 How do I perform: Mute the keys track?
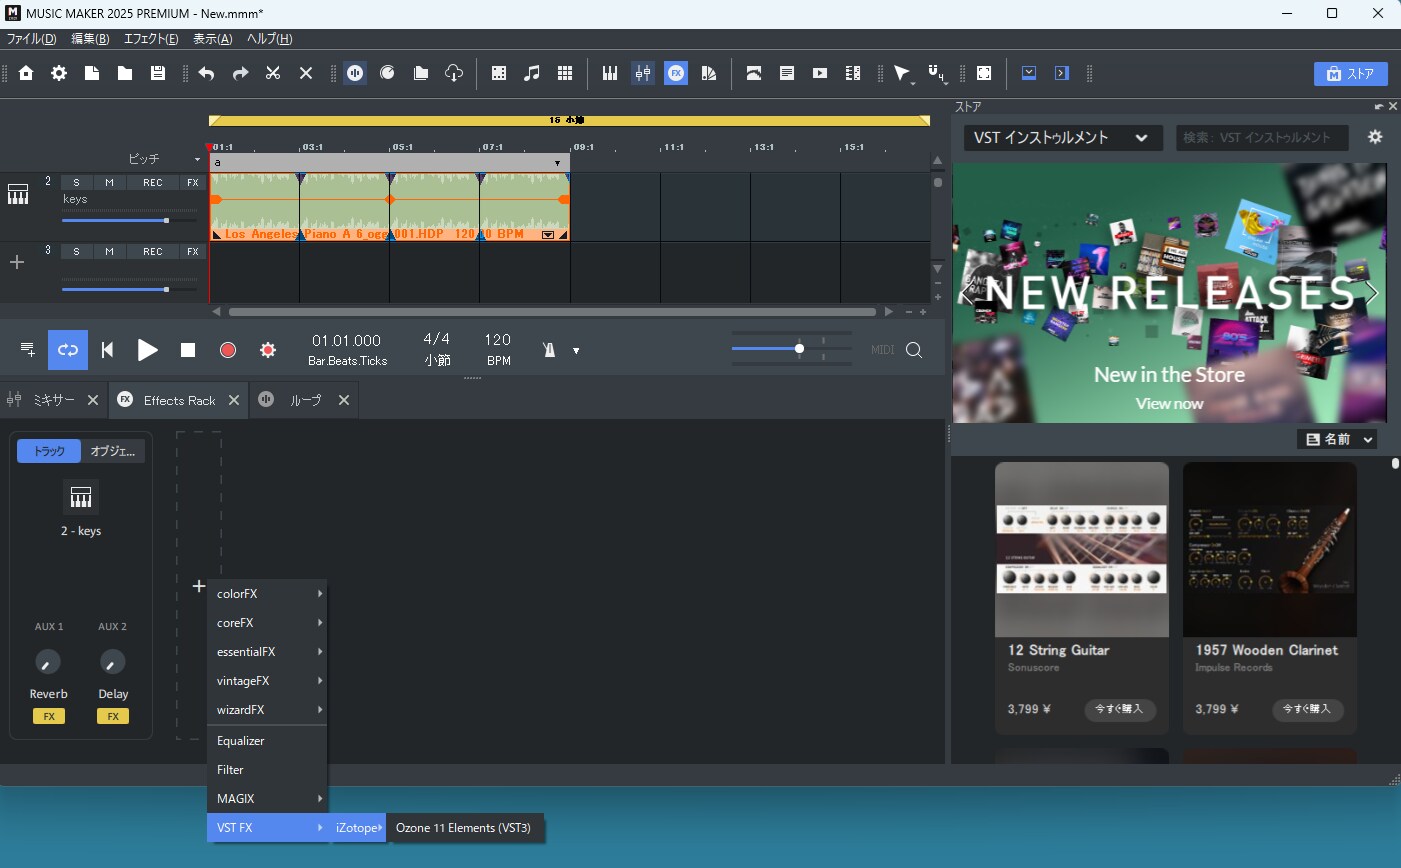pos(109,182)
